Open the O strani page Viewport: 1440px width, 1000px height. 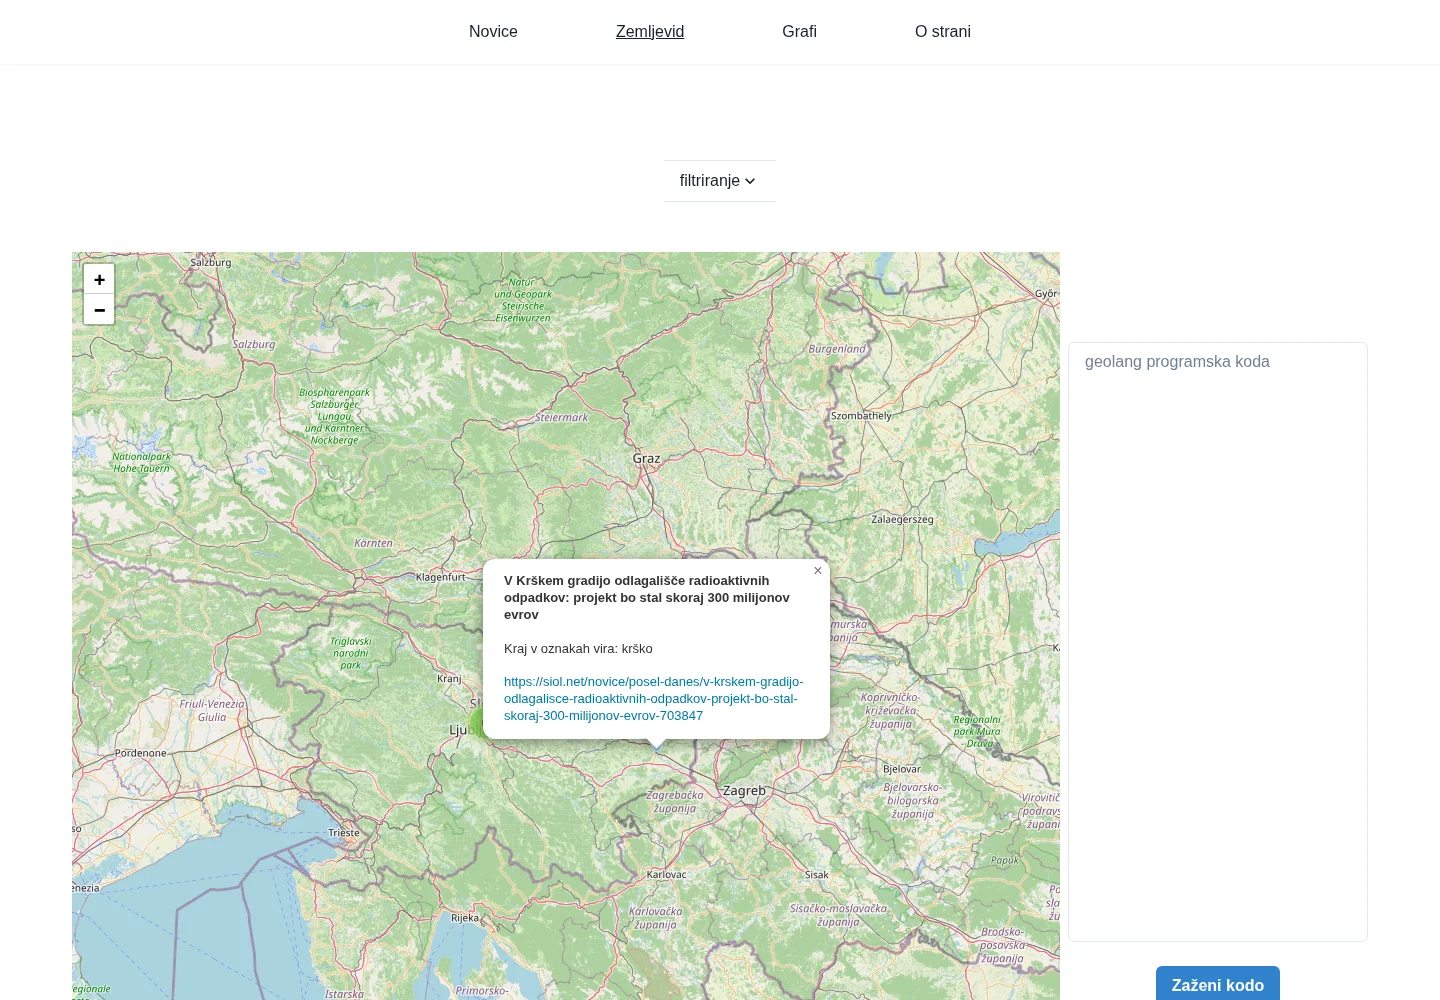coord(943,32)
